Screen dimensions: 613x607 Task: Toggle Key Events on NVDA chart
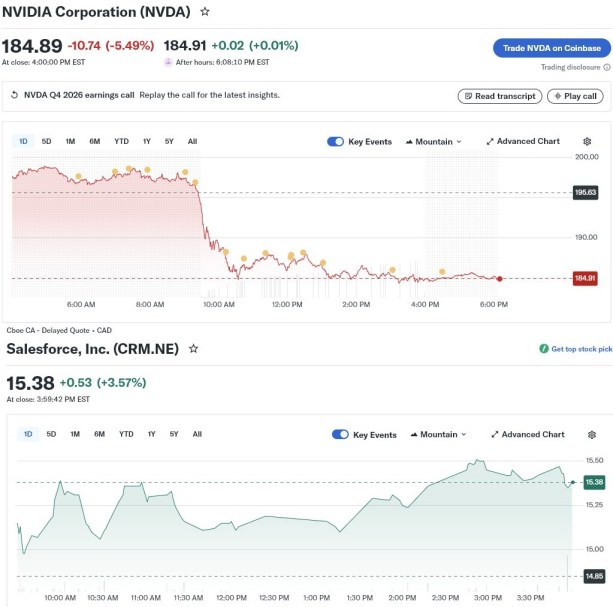click(x=336, y=142)
